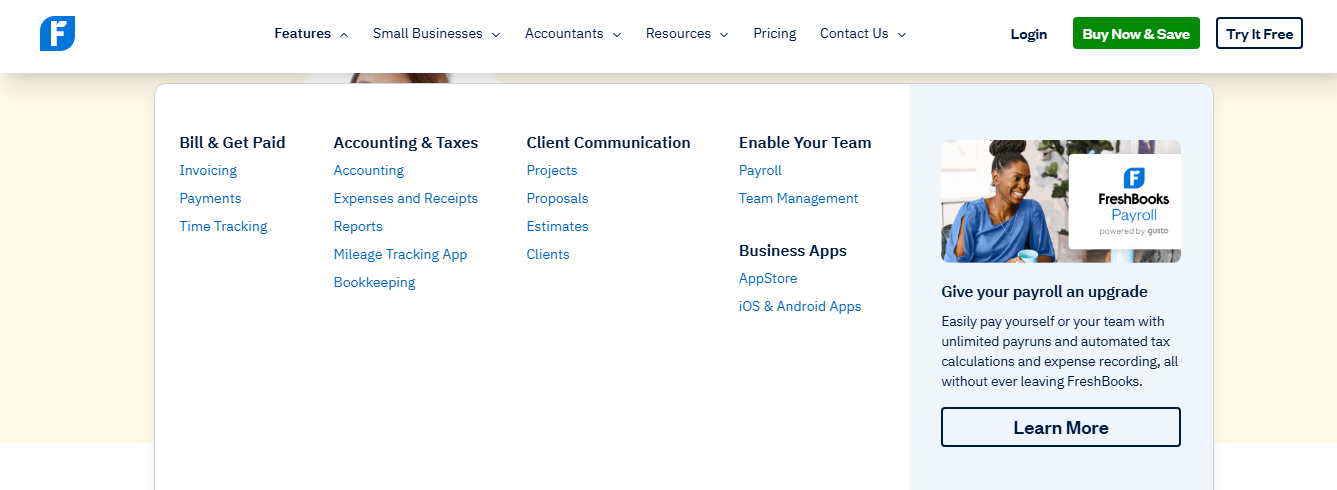This screenshot has height=490, width=1337.
Task: Click the Login link
Action: tap(1029, 34)
